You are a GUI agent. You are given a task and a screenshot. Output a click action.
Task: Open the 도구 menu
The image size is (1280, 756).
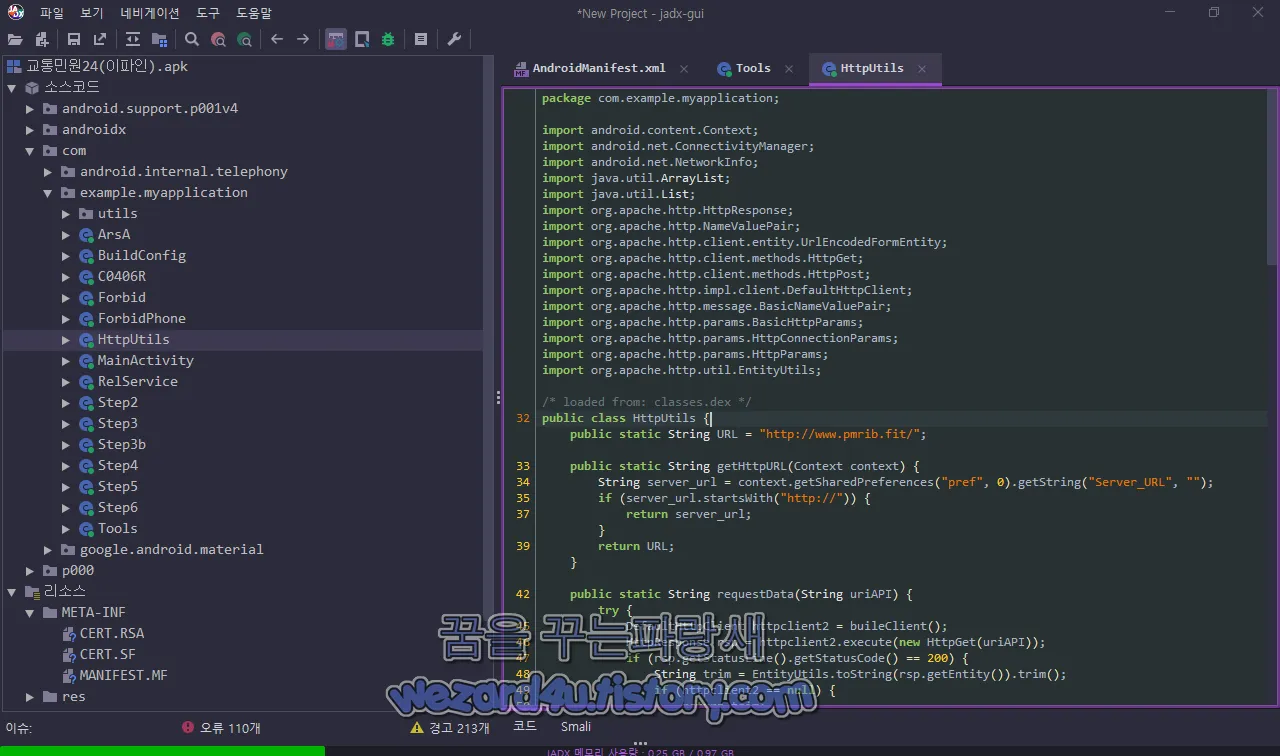(x=208, y=13)
